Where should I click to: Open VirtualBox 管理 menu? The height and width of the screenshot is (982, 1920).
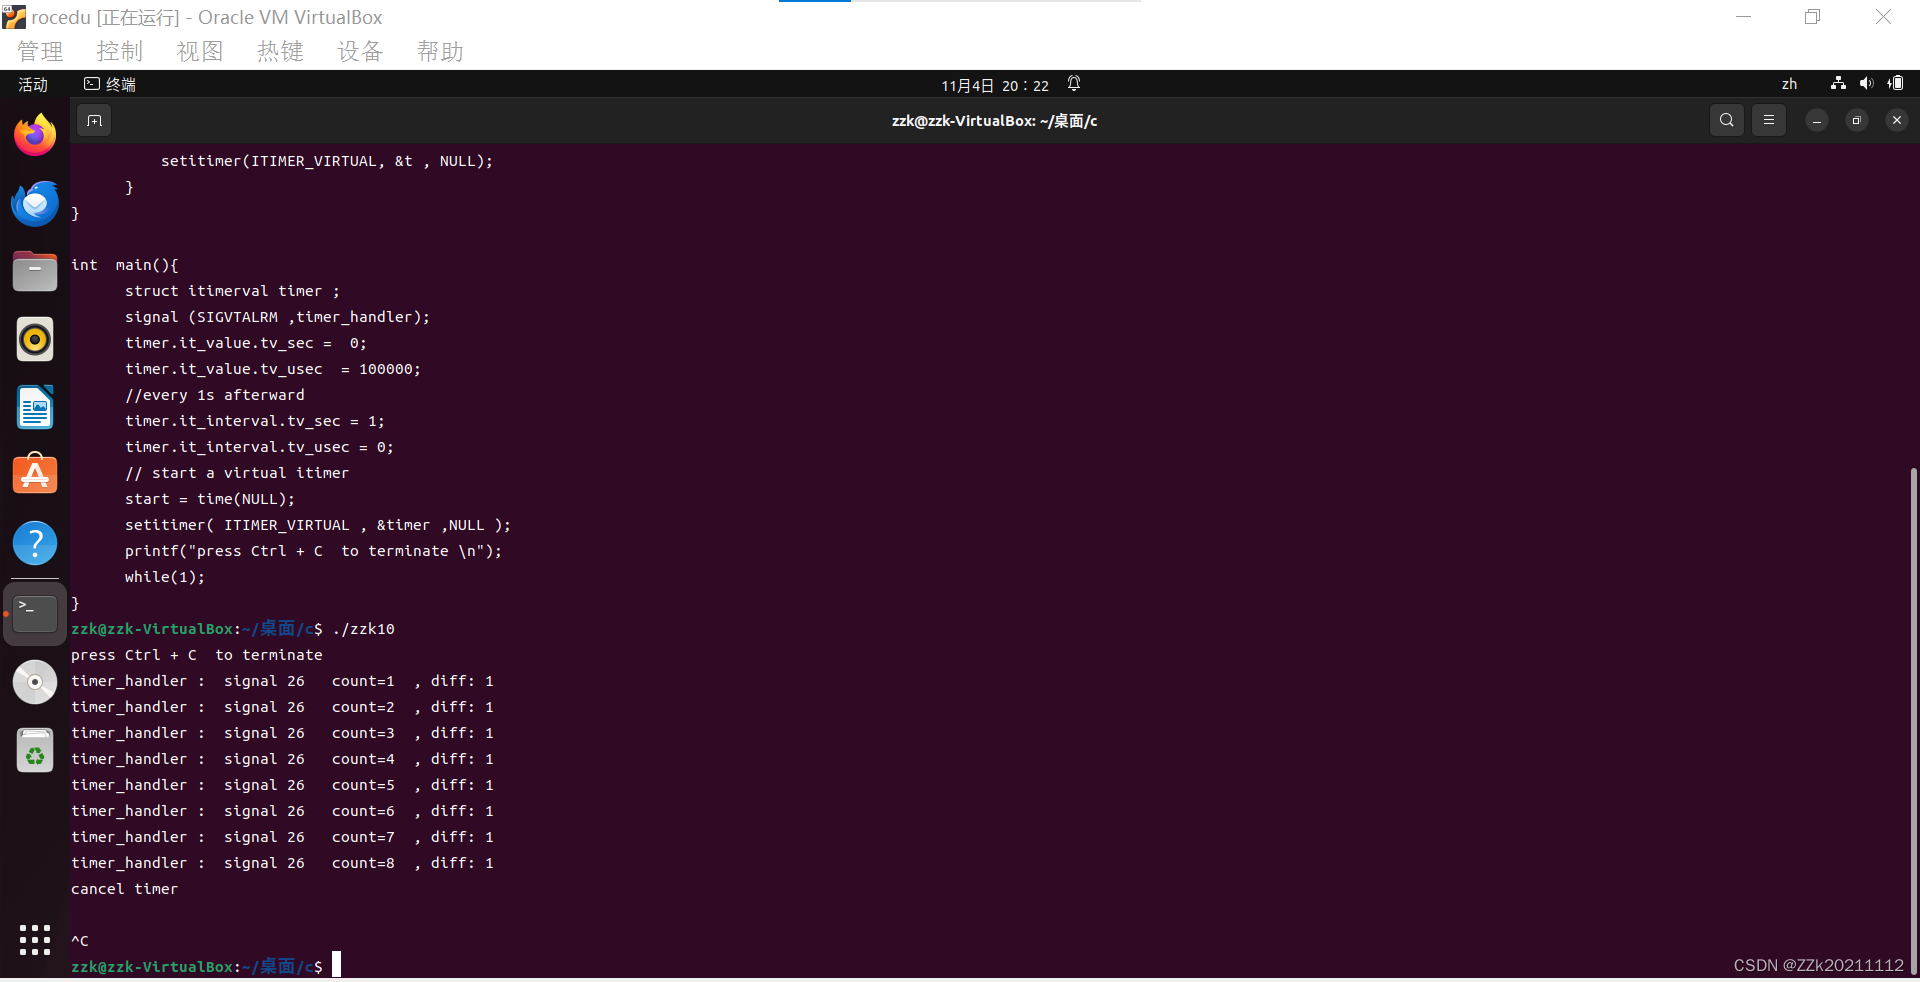(x=40, y=51)
